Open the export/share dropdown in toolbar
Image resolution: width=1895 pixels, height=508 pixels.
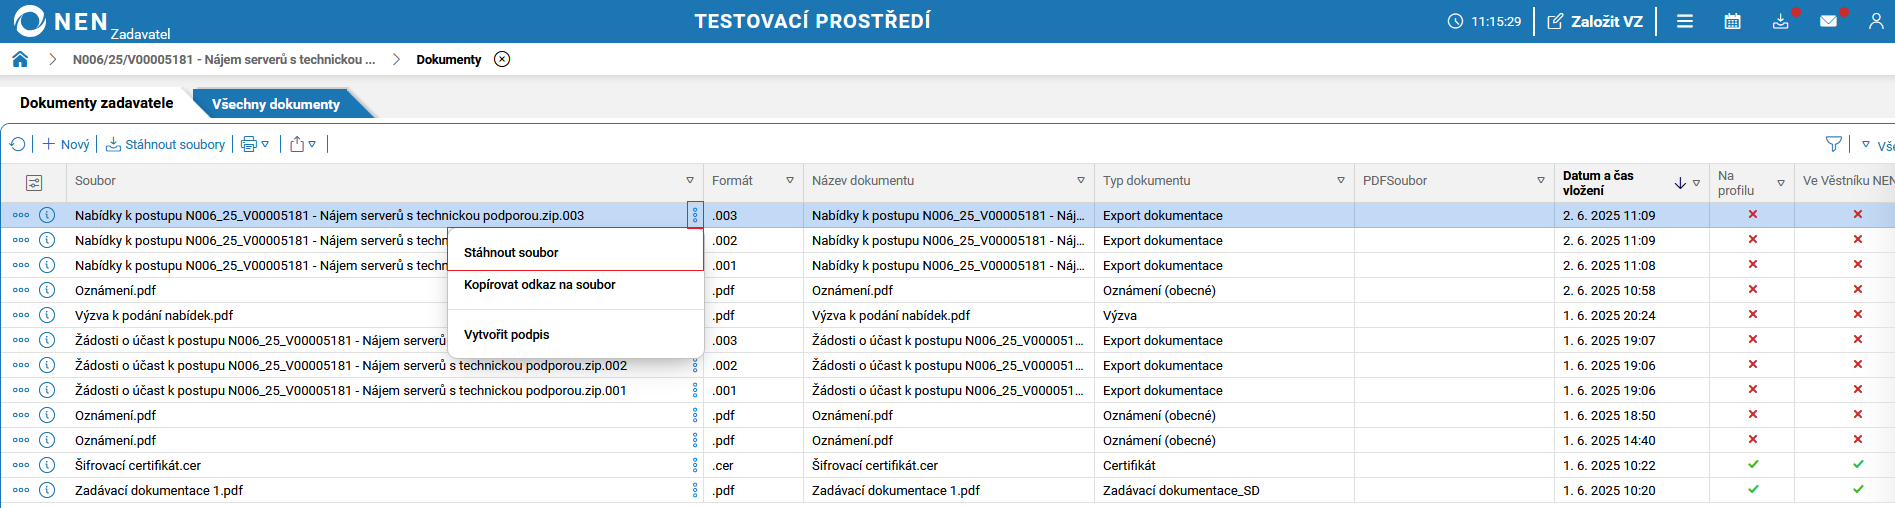coord(303,144)
